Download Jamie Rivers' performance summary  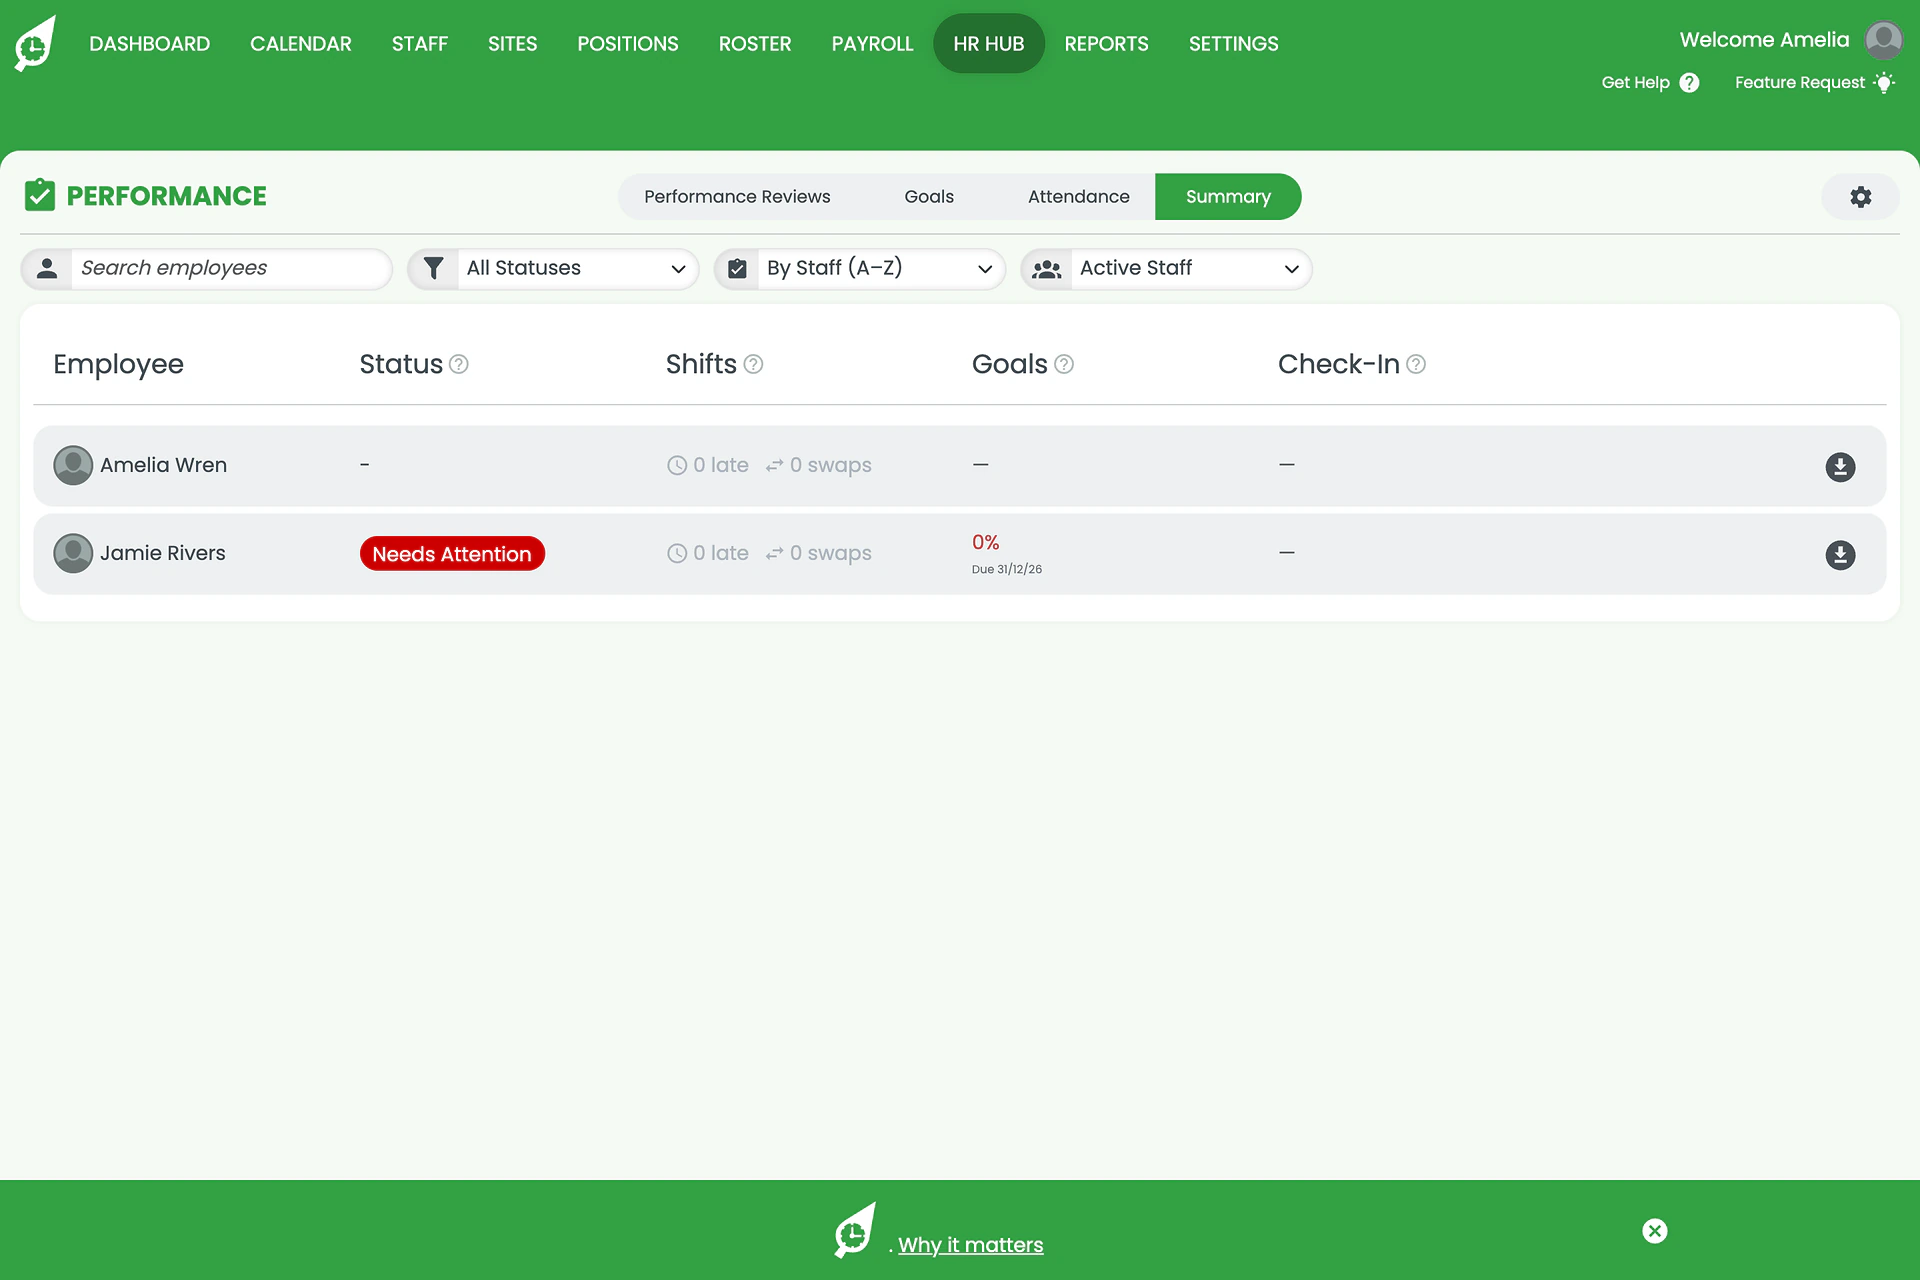coord(1840,555)
